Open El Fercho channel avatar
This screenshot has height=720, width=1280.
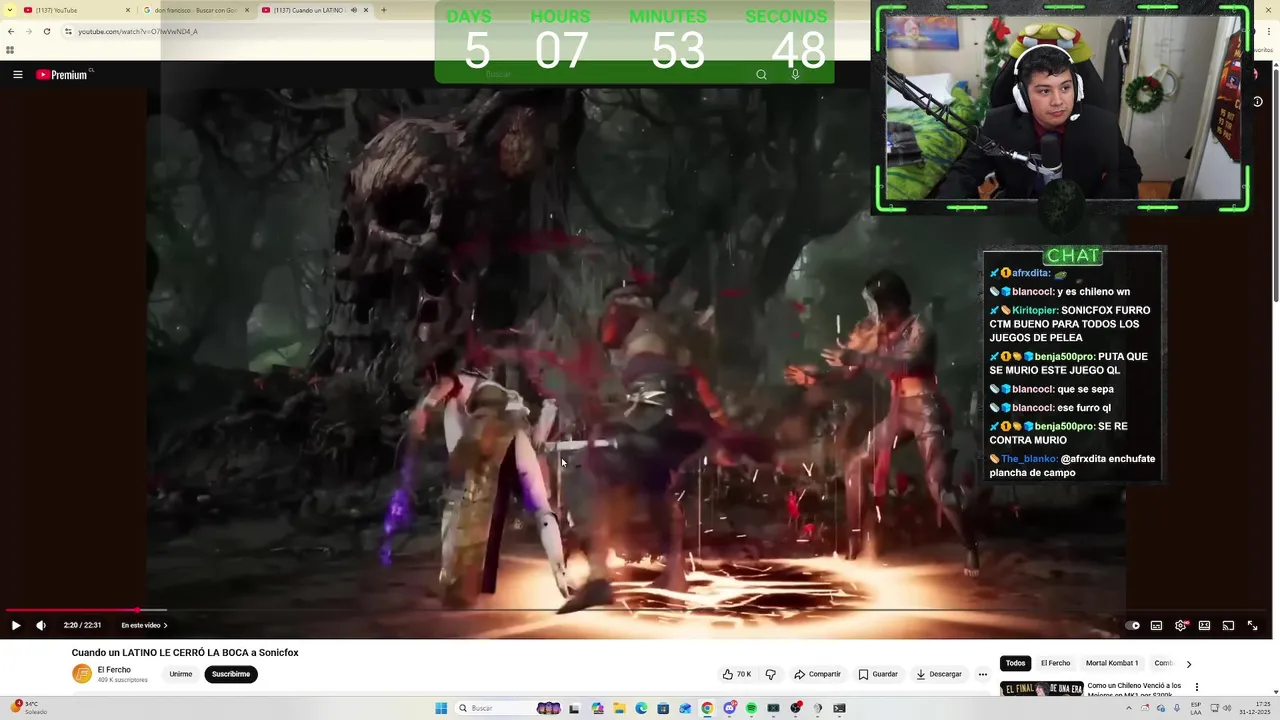click(x=82, y=674)
